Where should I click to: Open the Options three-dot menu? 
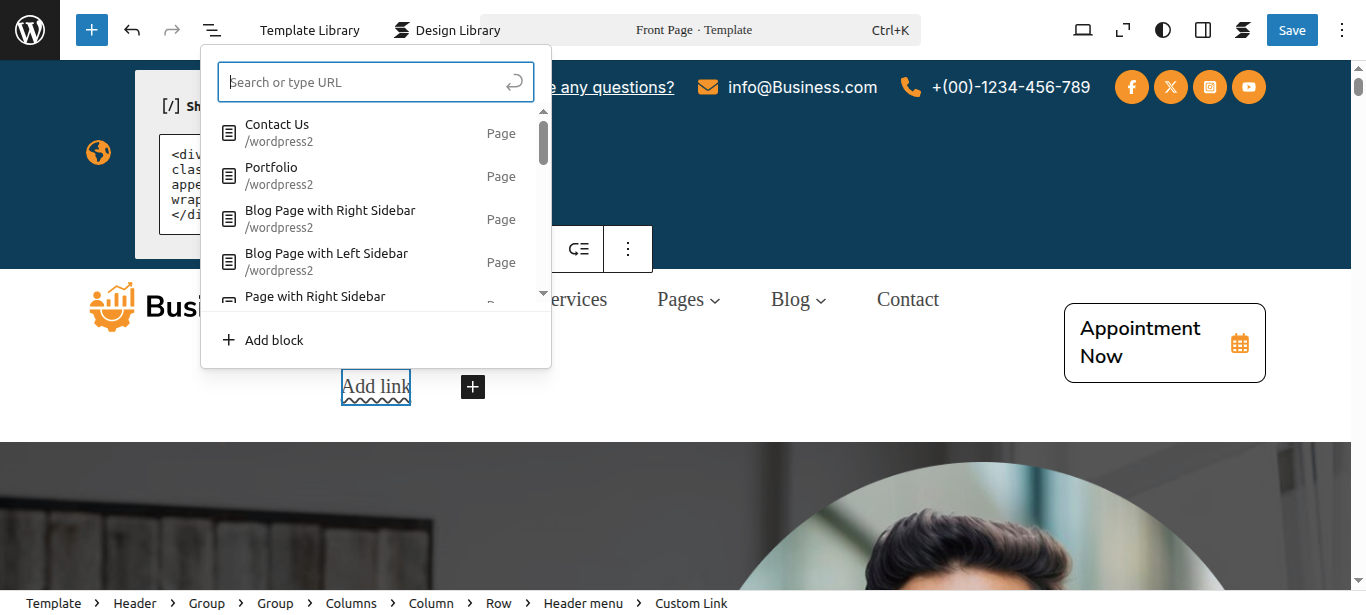tap(1342, 30)
